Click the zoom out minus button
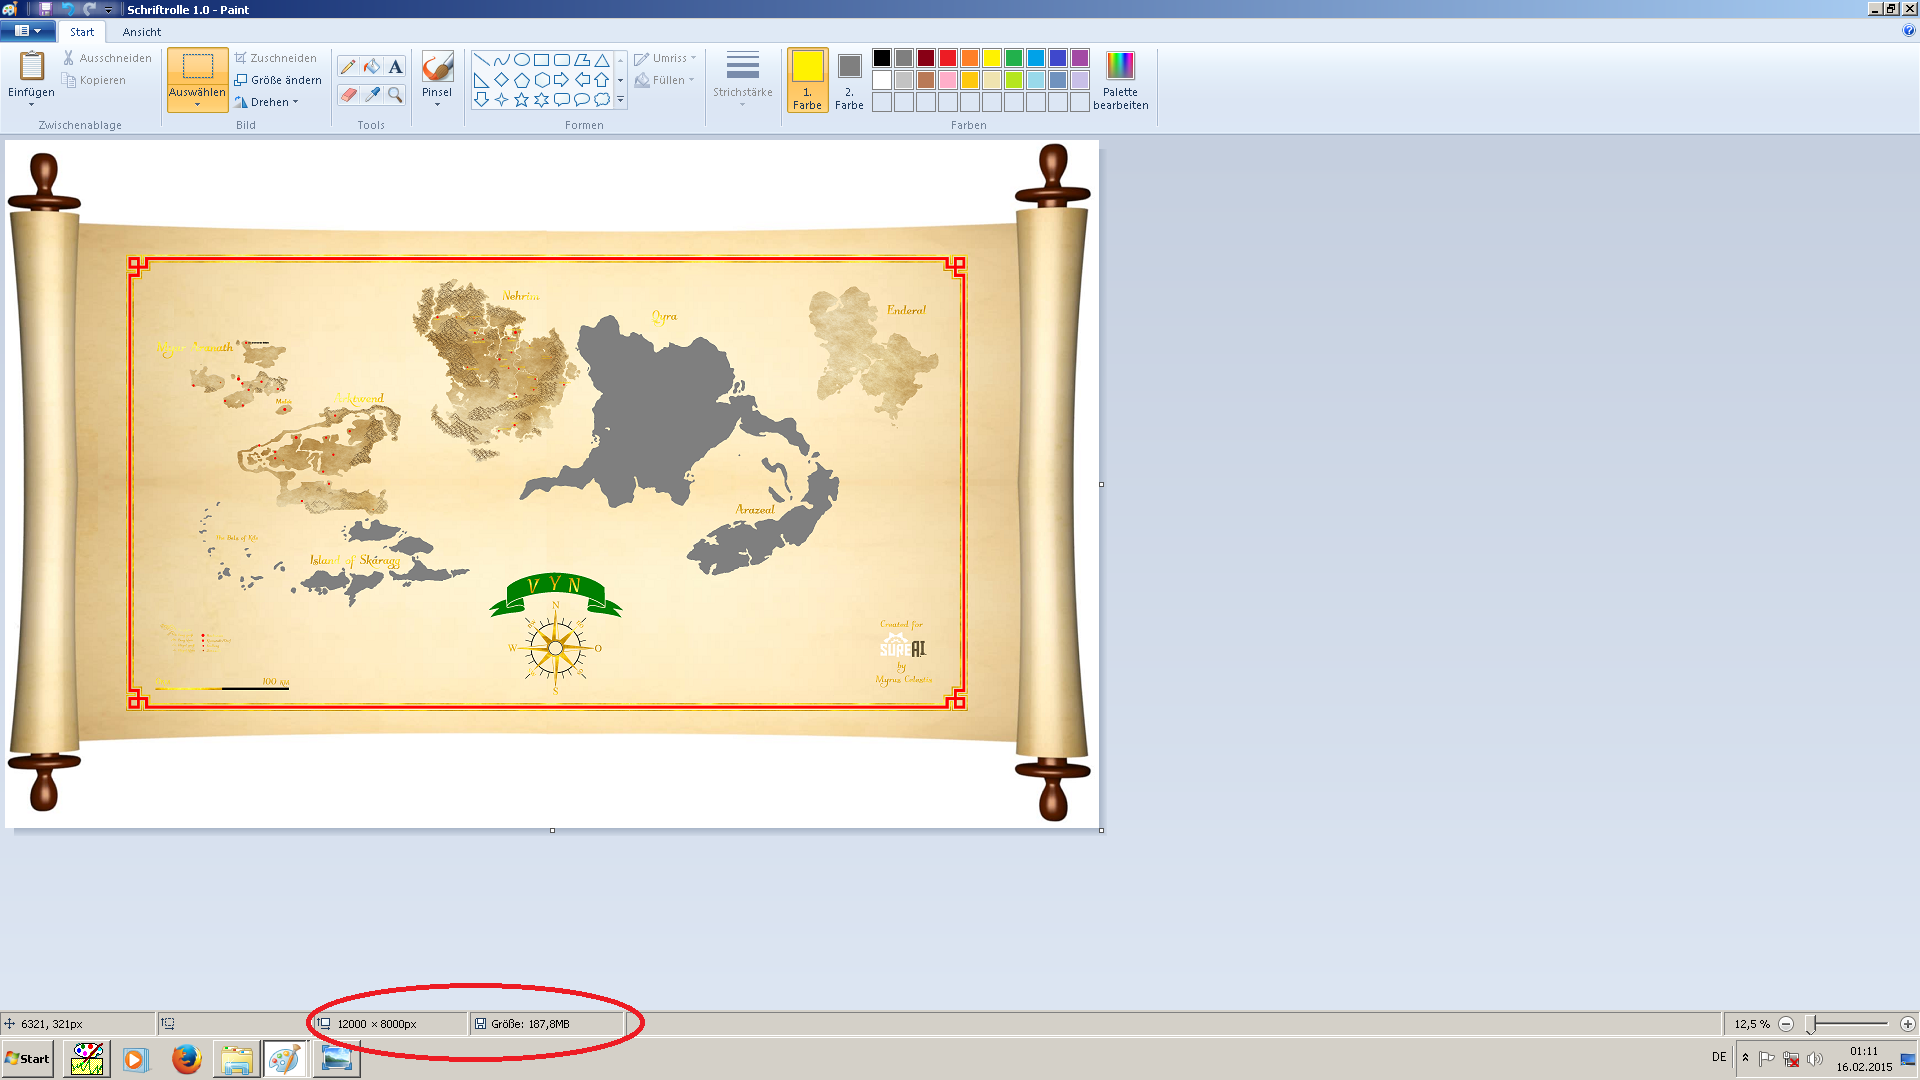Viewport: 1920px width, 1080px height. [1786, 1024]
